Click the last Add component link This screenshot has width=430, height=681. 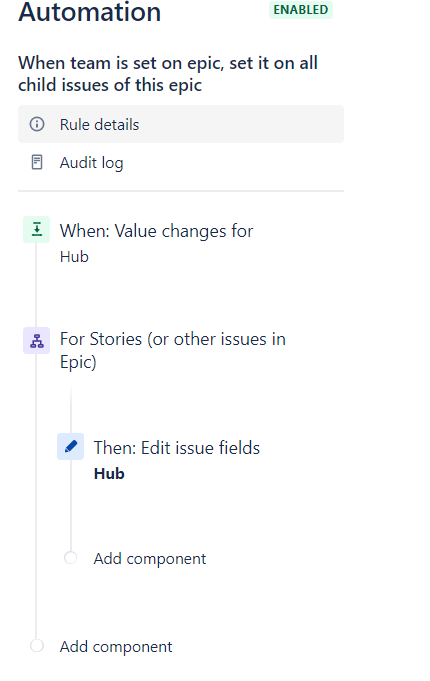tap(116, 647)
